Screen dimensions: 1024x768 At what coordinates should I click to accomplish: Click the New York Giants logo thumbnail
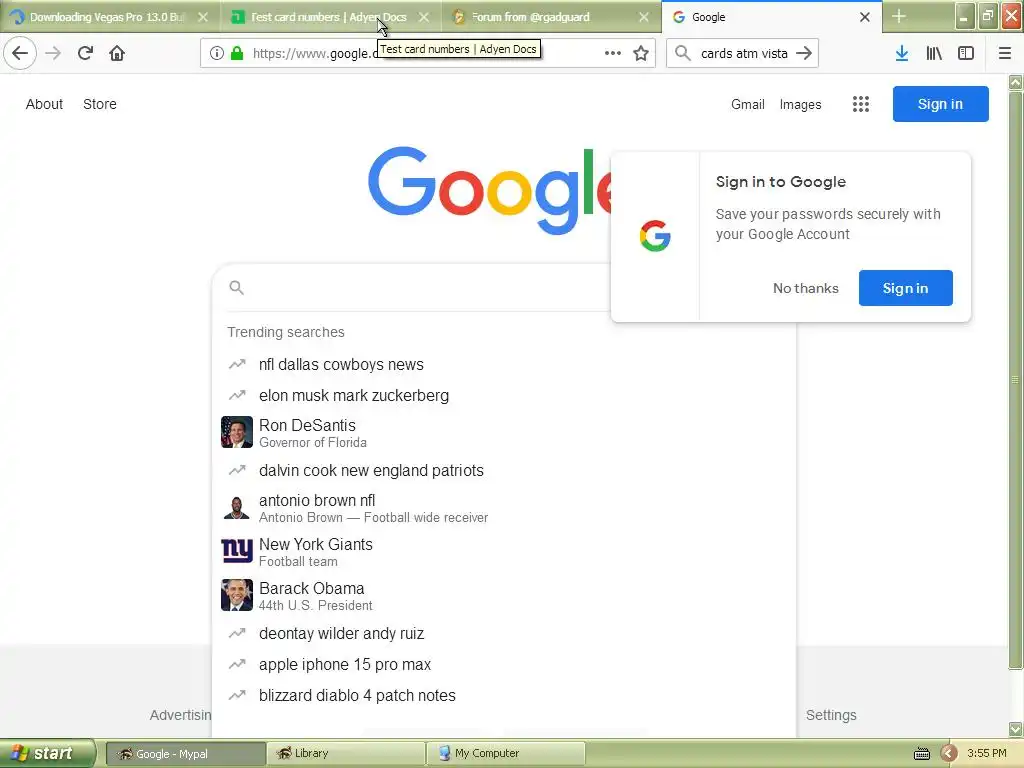pos(237,551)
